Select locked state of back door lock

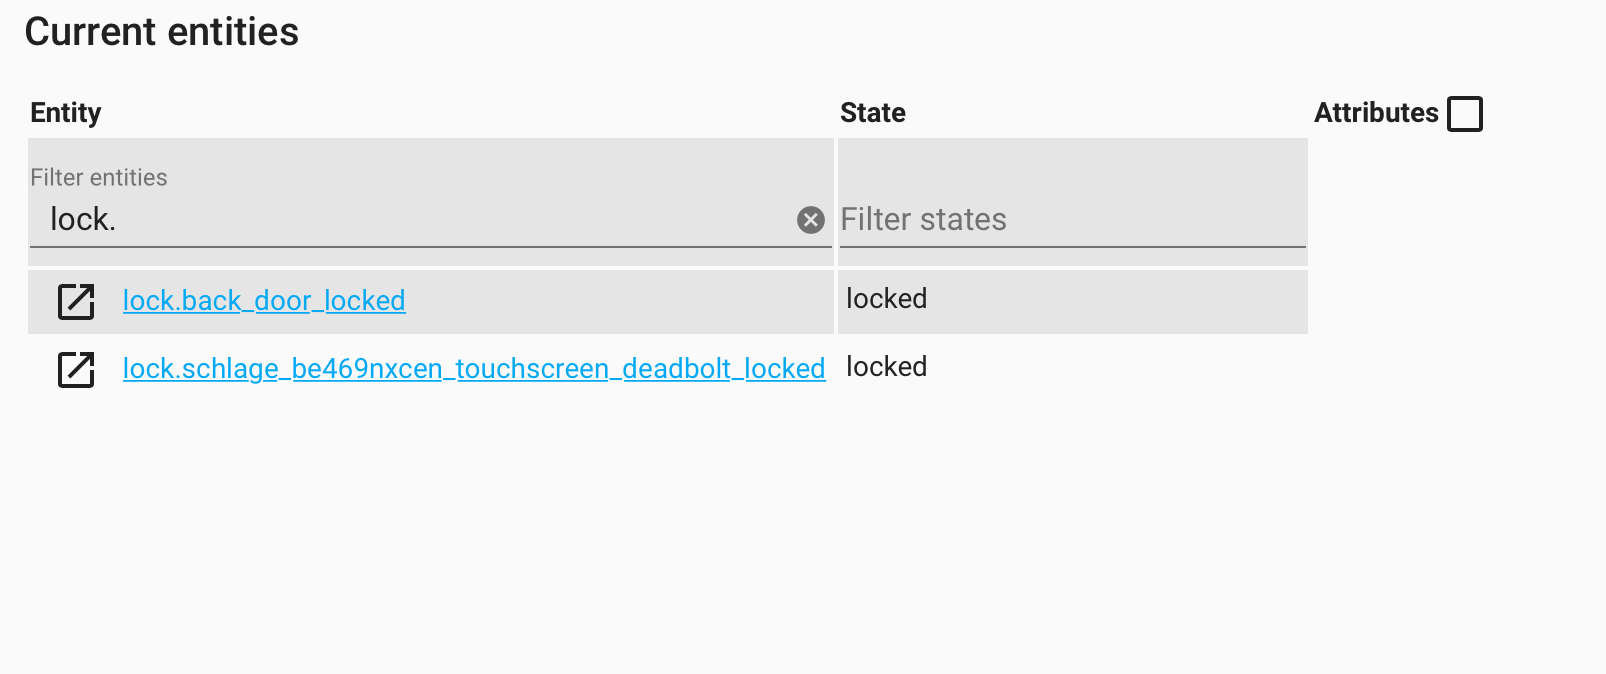[x=887, y=298]
